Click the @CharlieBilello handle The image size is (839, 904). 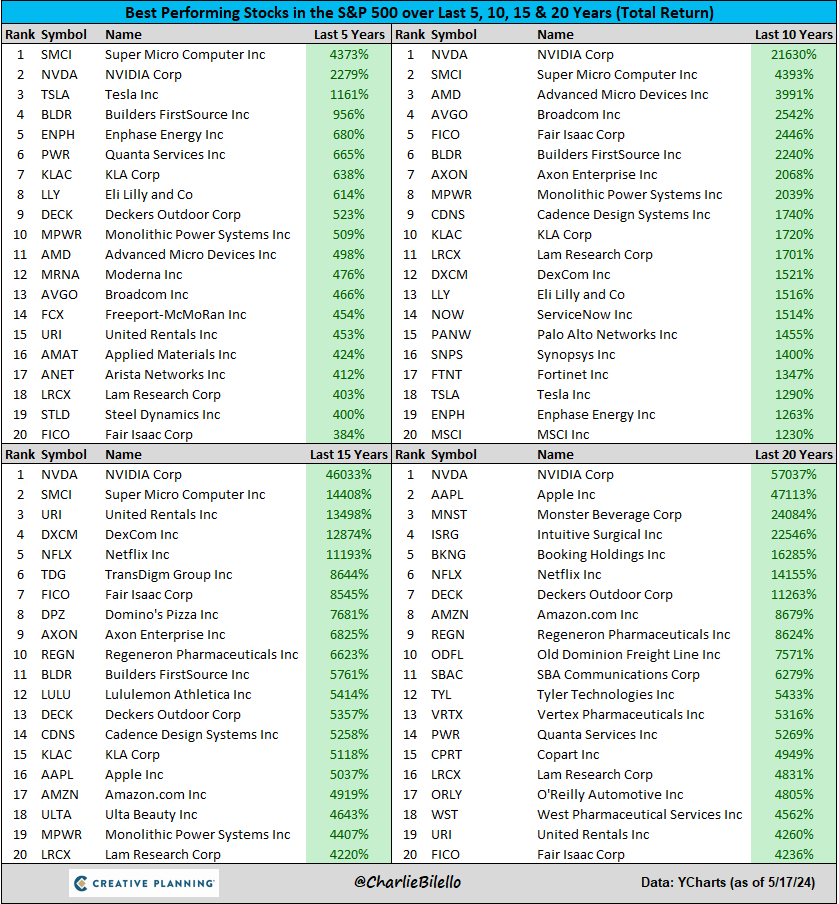point(408,882)
